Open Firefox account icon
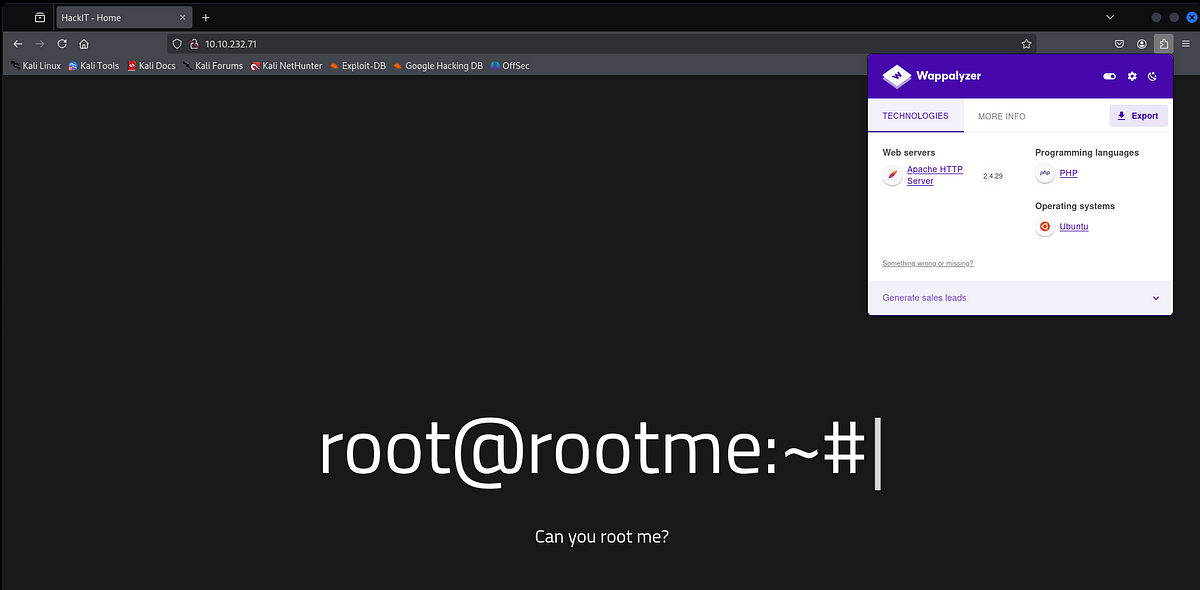Screen dimensions: 1200x590 [1142, 44]
